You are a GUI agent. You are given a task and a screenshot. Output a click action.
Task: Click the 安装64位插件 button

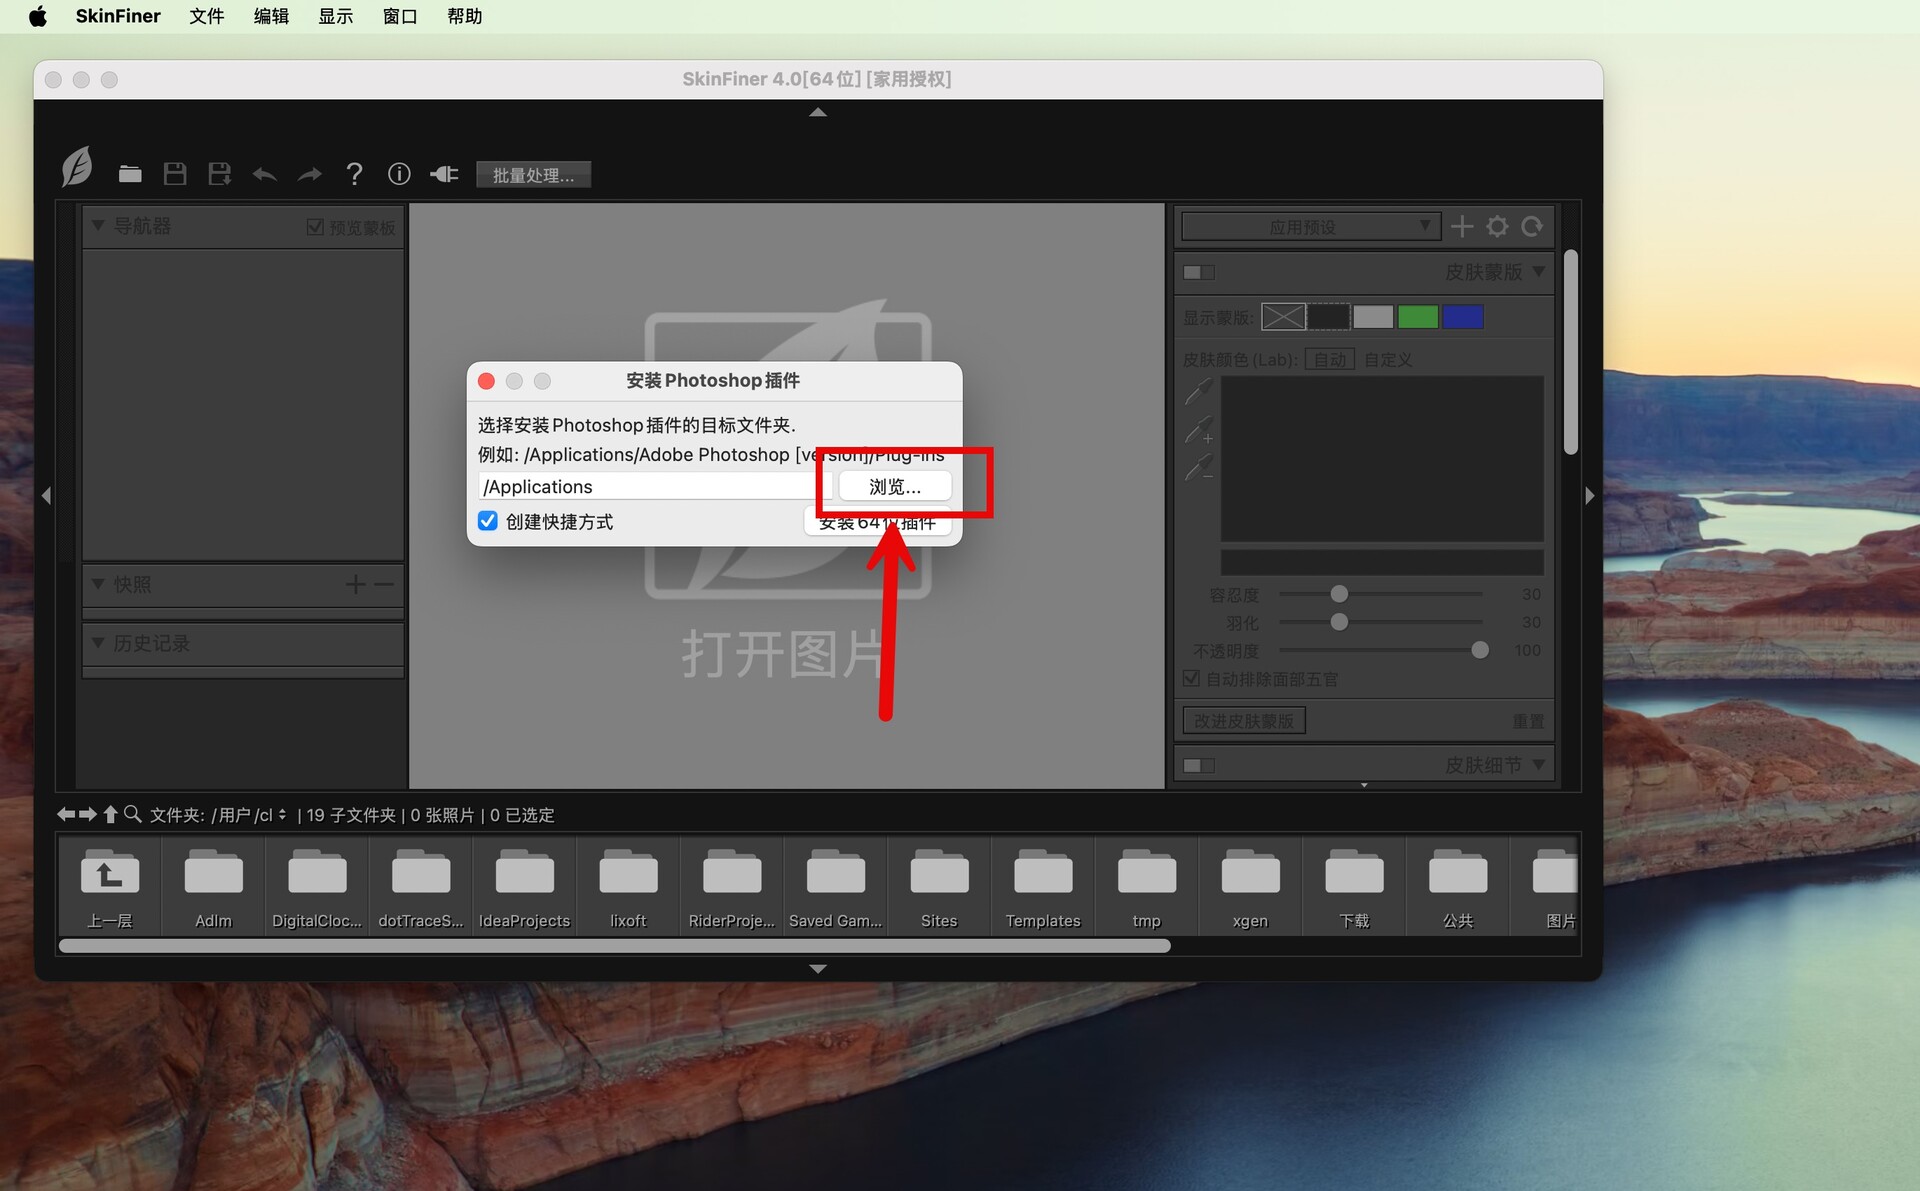coord(877,522)
